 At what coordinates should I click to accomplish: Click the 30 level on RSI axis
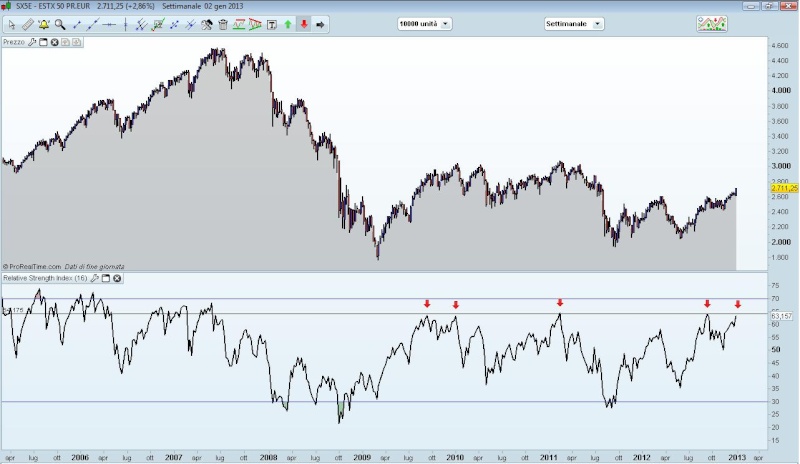click(x=776, y=402)
